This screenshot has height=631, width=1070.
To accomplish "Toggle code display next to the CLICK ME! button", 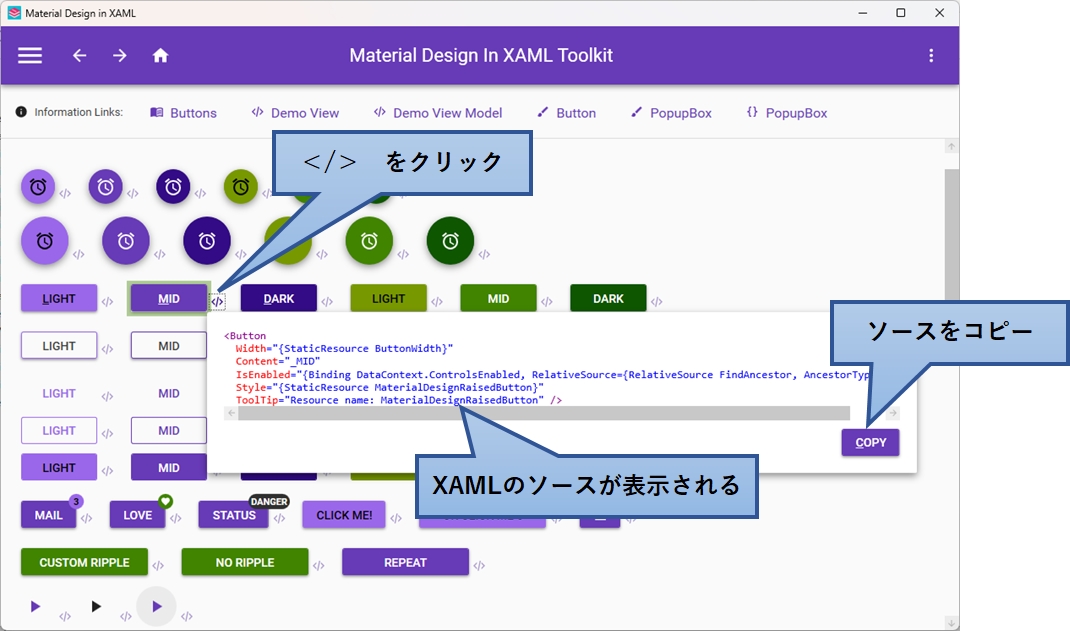I will coord(394,516).
